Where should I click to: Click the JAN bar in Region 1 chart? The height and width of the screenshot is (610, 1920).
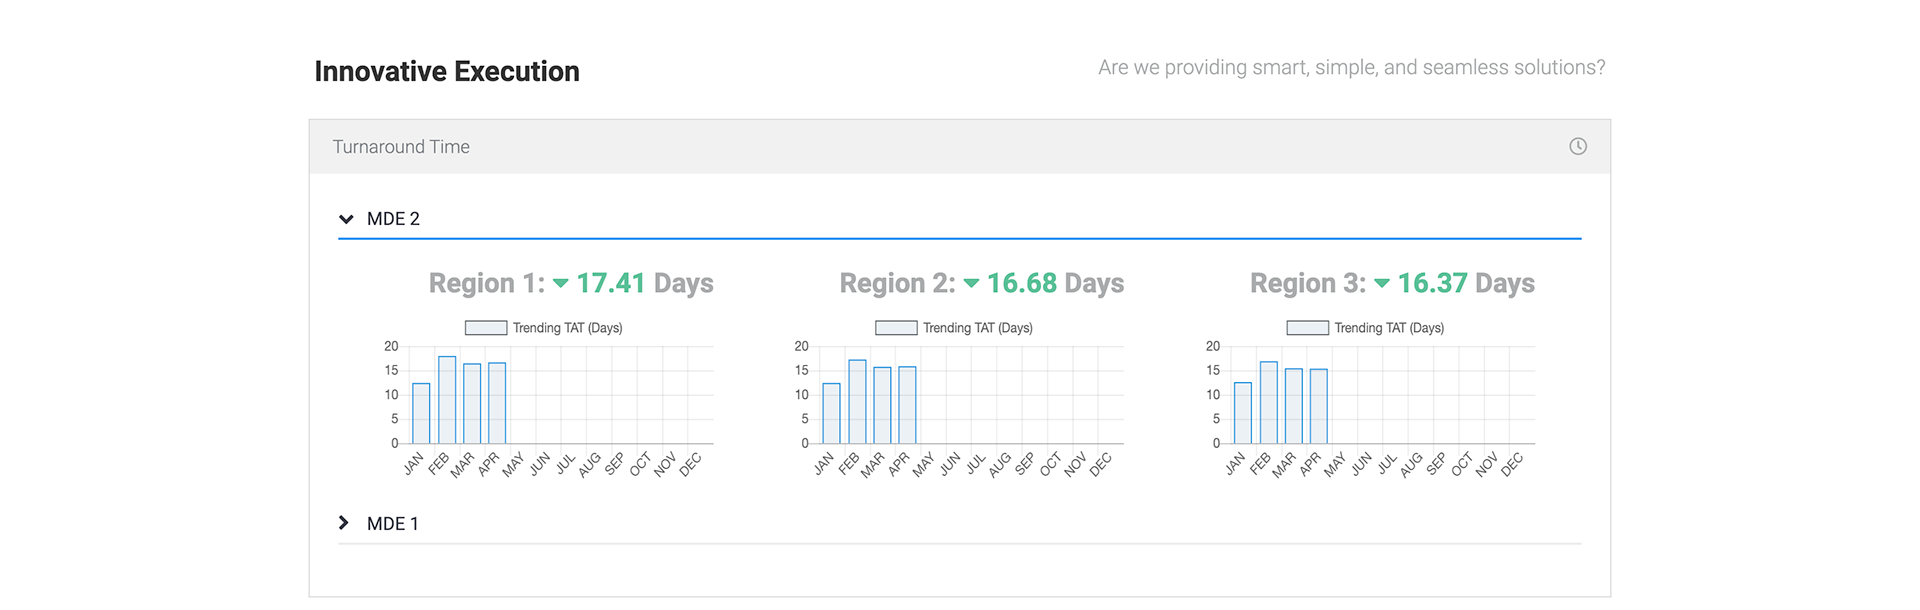421,413
